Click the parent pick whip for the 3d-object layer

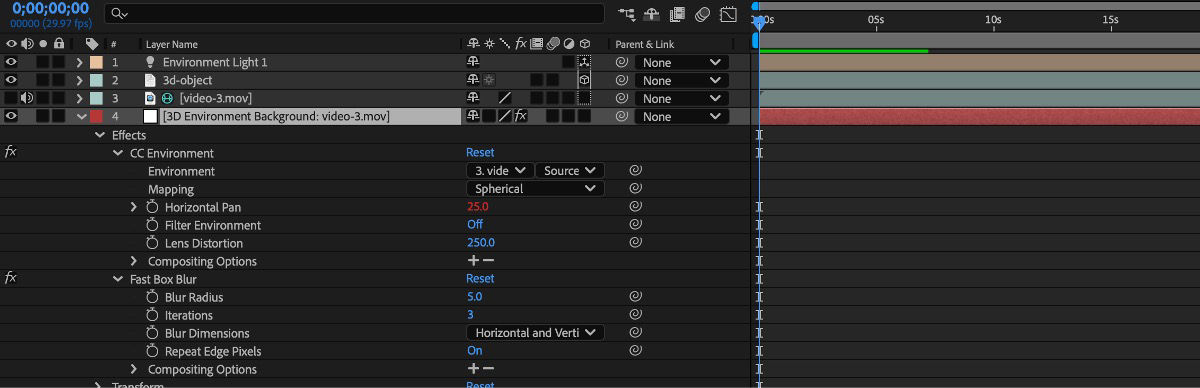coord(621,80)
